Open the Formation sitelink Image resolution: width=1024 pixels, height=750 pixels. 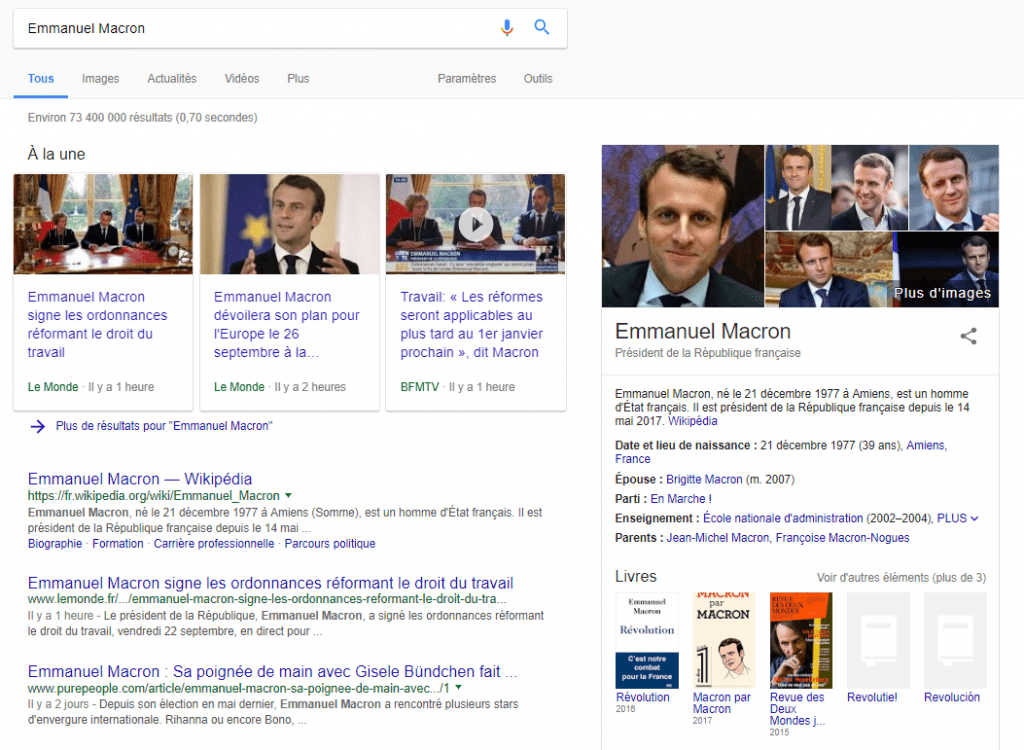[x=118, y=544]
